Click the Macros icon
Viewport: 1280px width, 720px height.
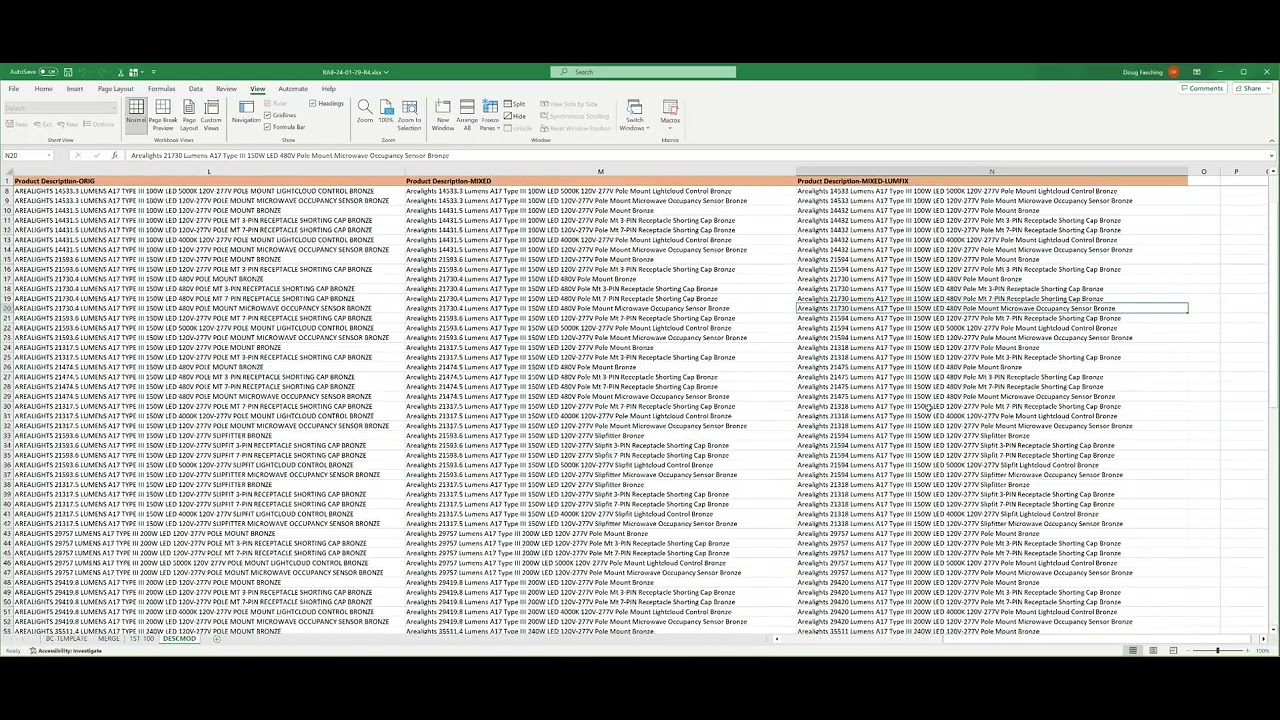(670, 108)
